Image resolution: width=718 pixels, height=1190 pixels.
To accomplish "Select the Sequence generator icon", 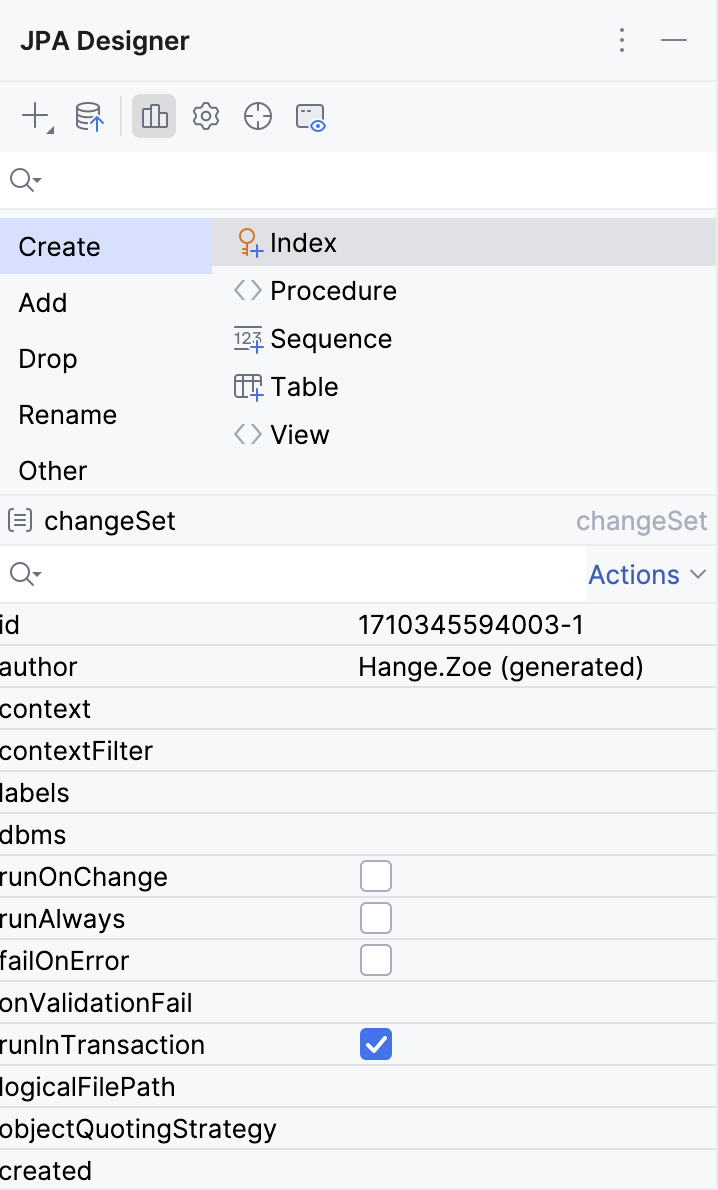I will 247,338.
